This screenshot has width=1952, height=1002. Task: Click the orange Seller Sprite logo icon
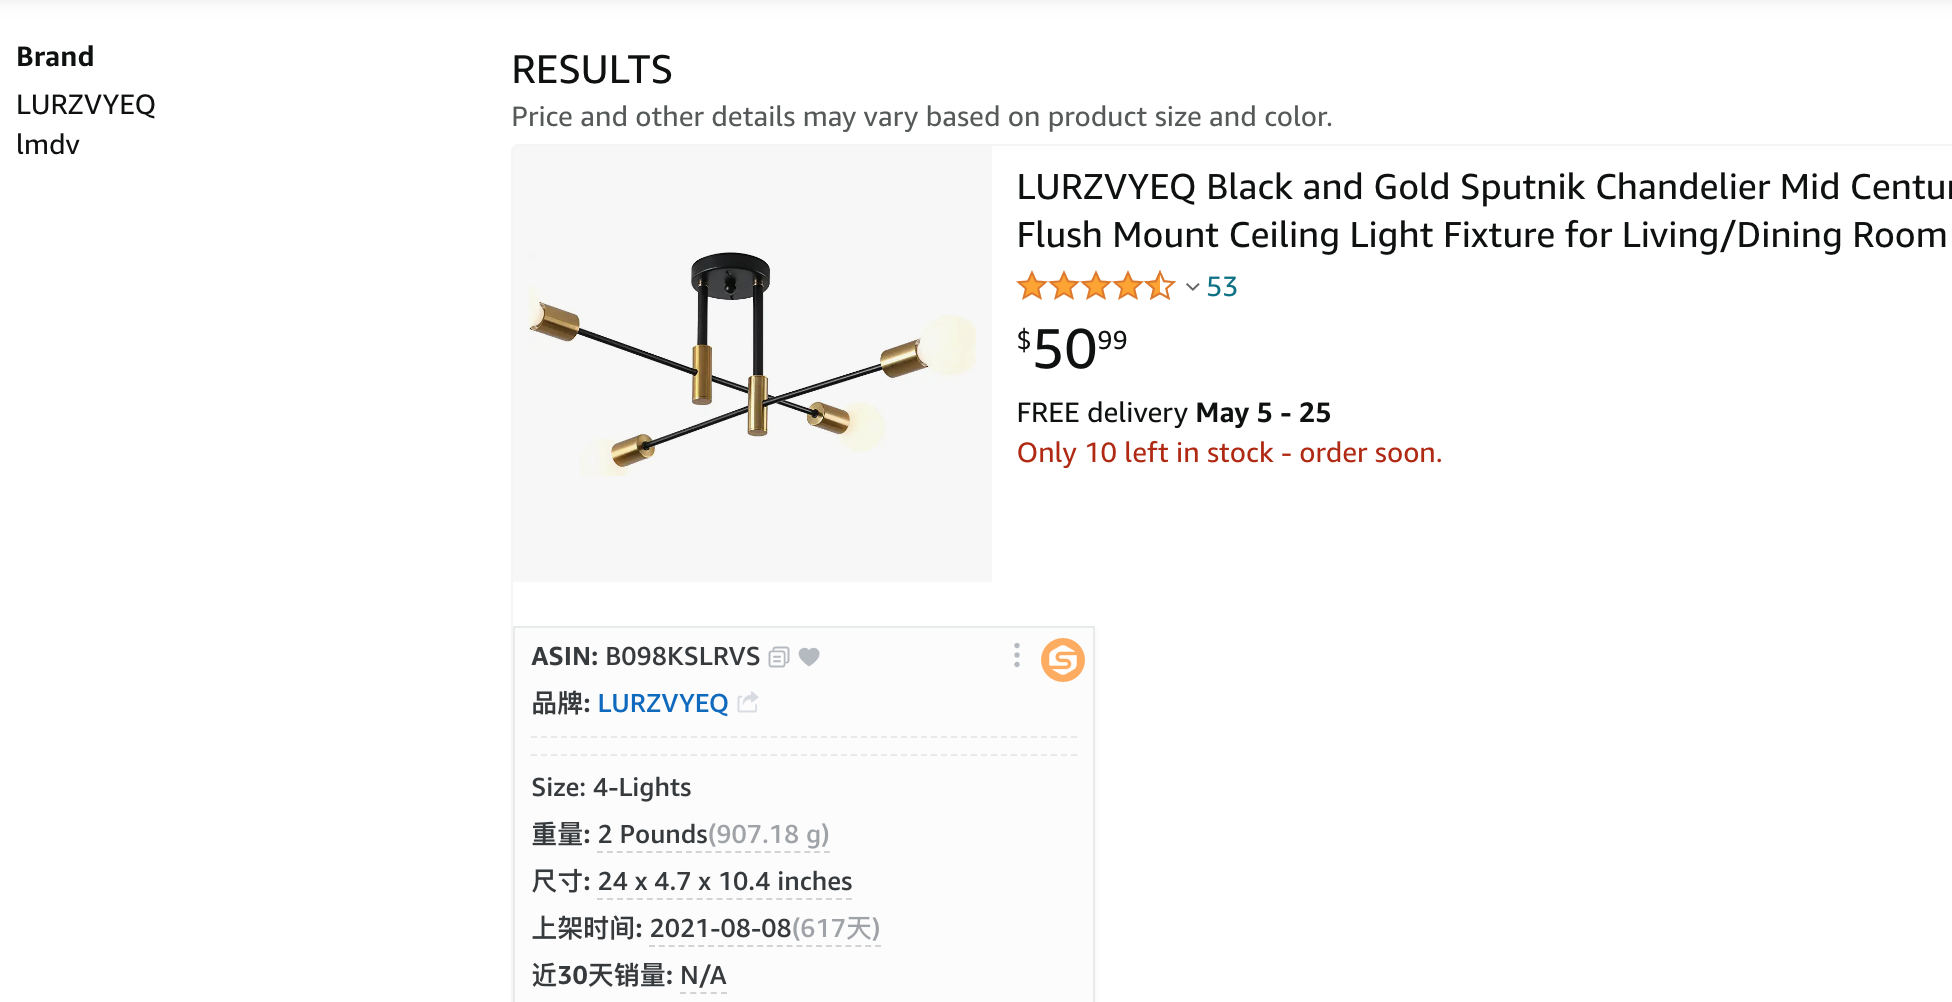point(1062,660)
